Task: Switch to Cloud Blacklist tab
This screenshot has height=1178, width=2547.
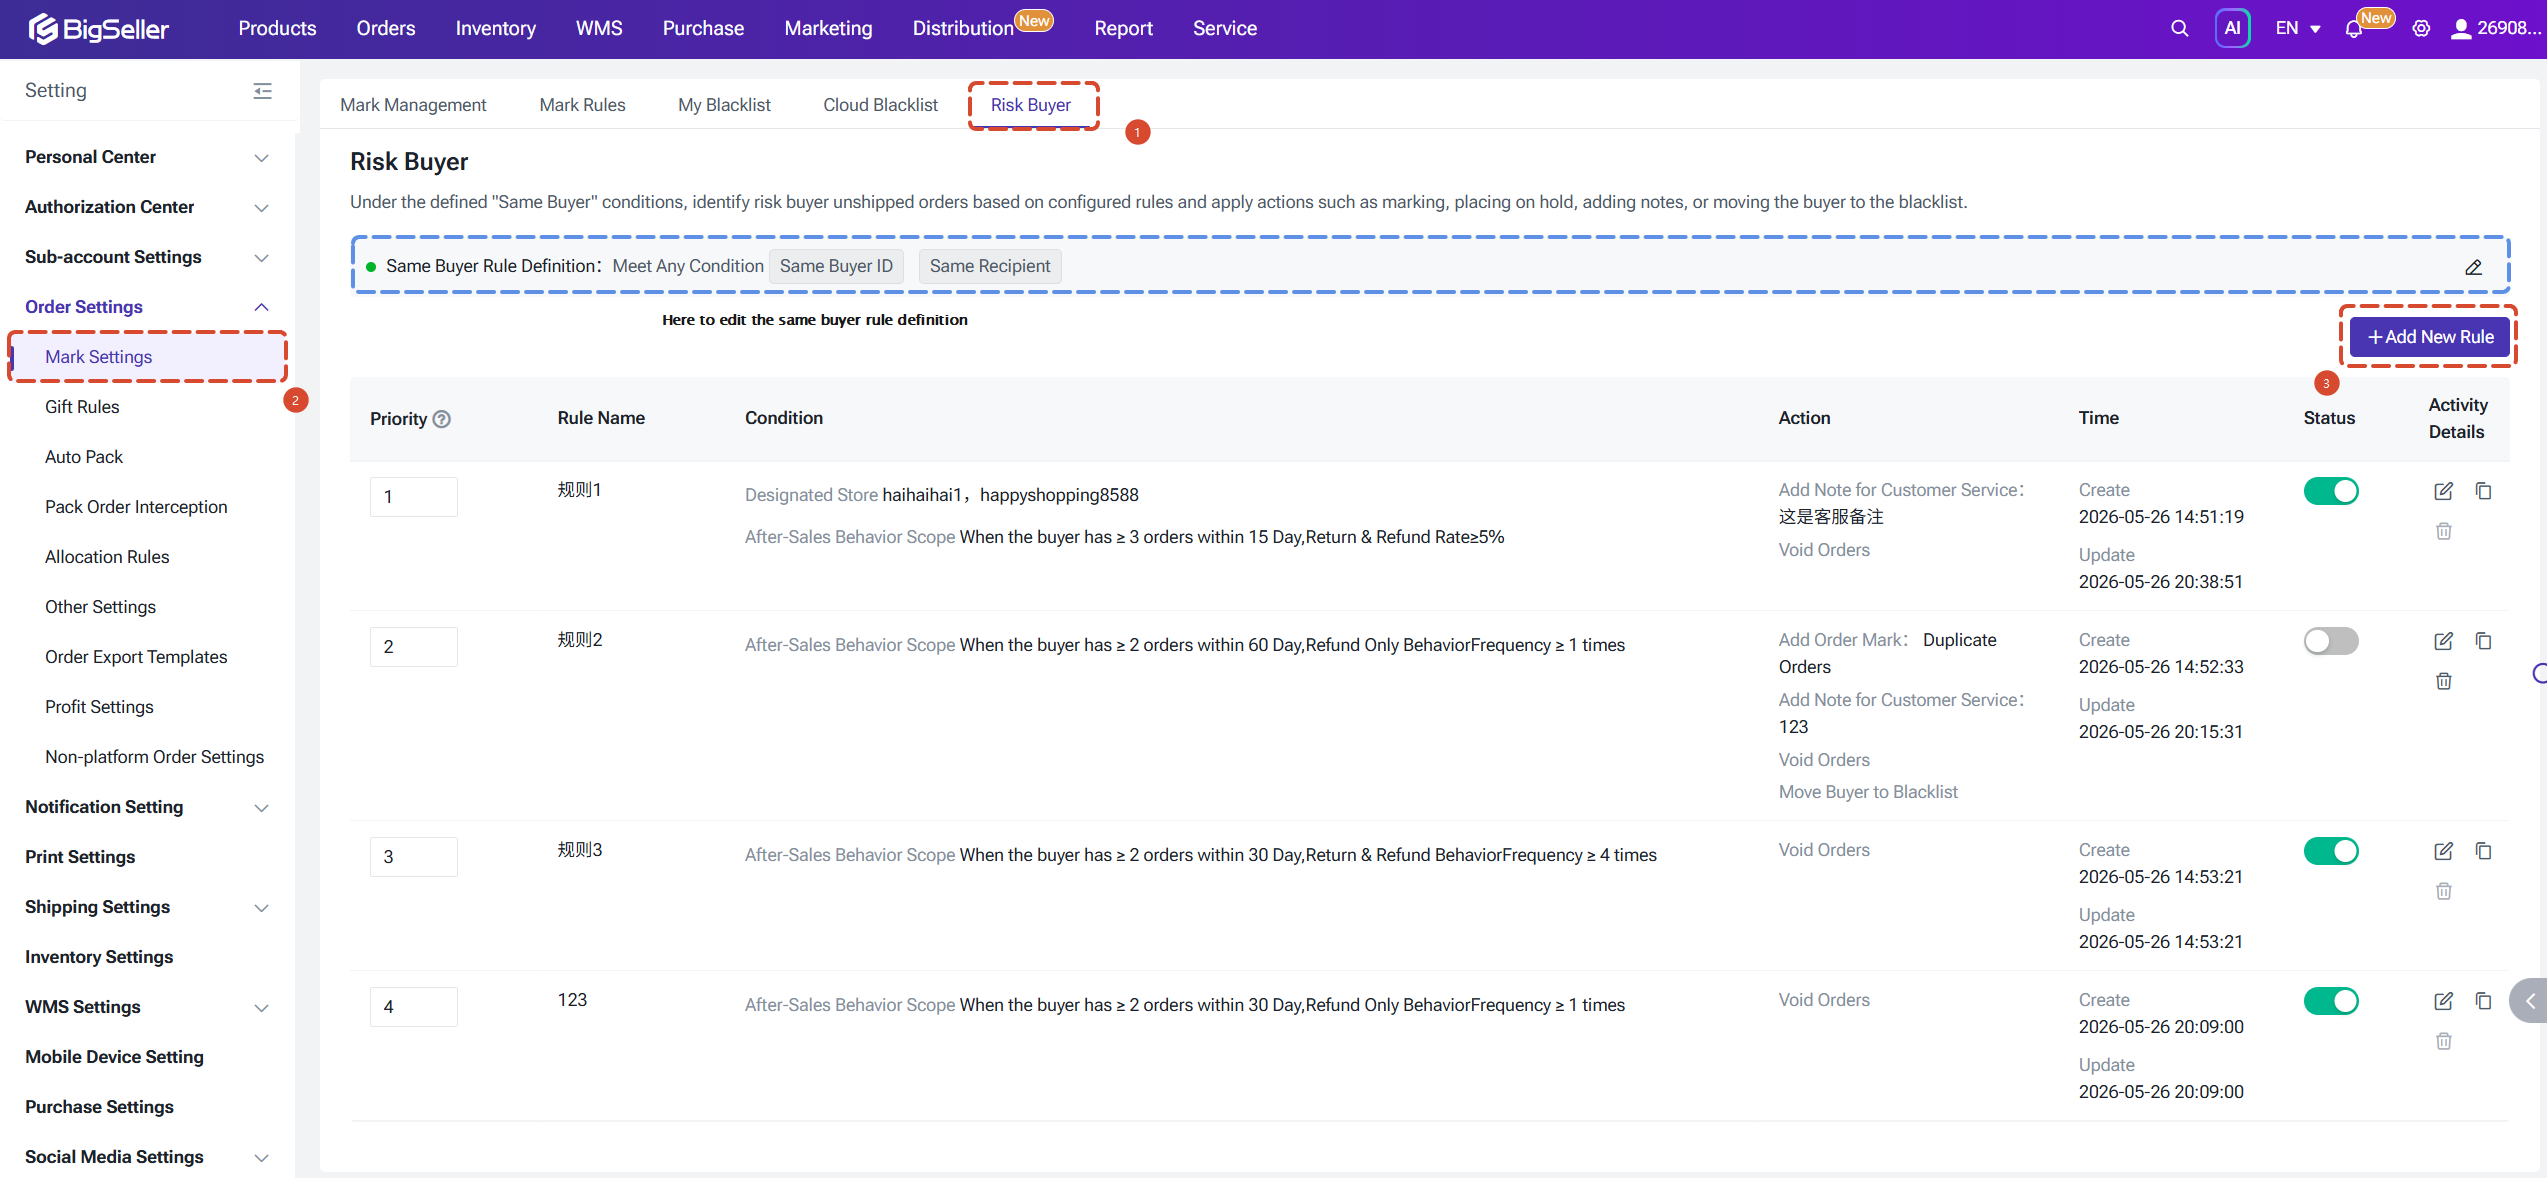Action: [880, 105]
